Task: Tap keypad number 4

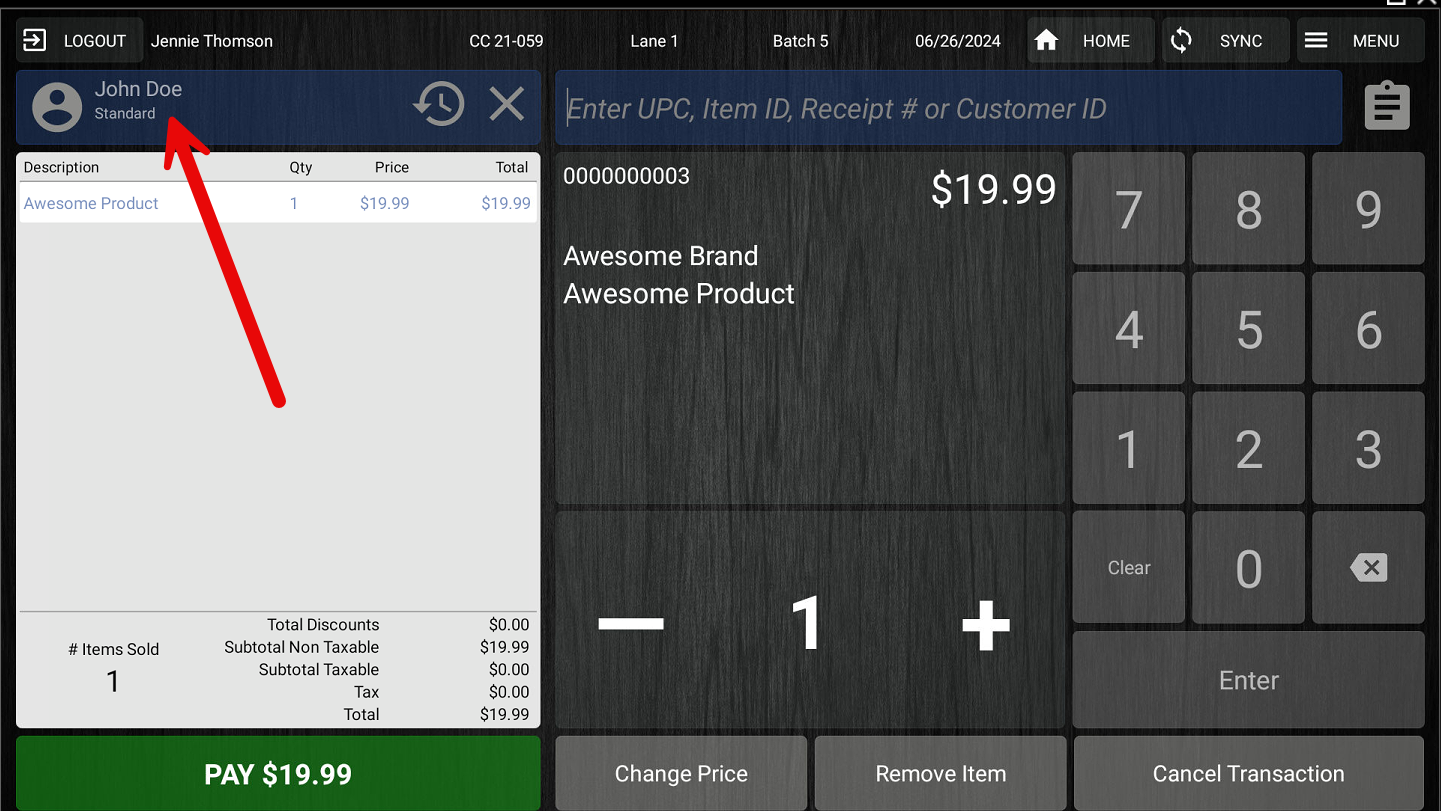Action: [x=1129, y=329]
